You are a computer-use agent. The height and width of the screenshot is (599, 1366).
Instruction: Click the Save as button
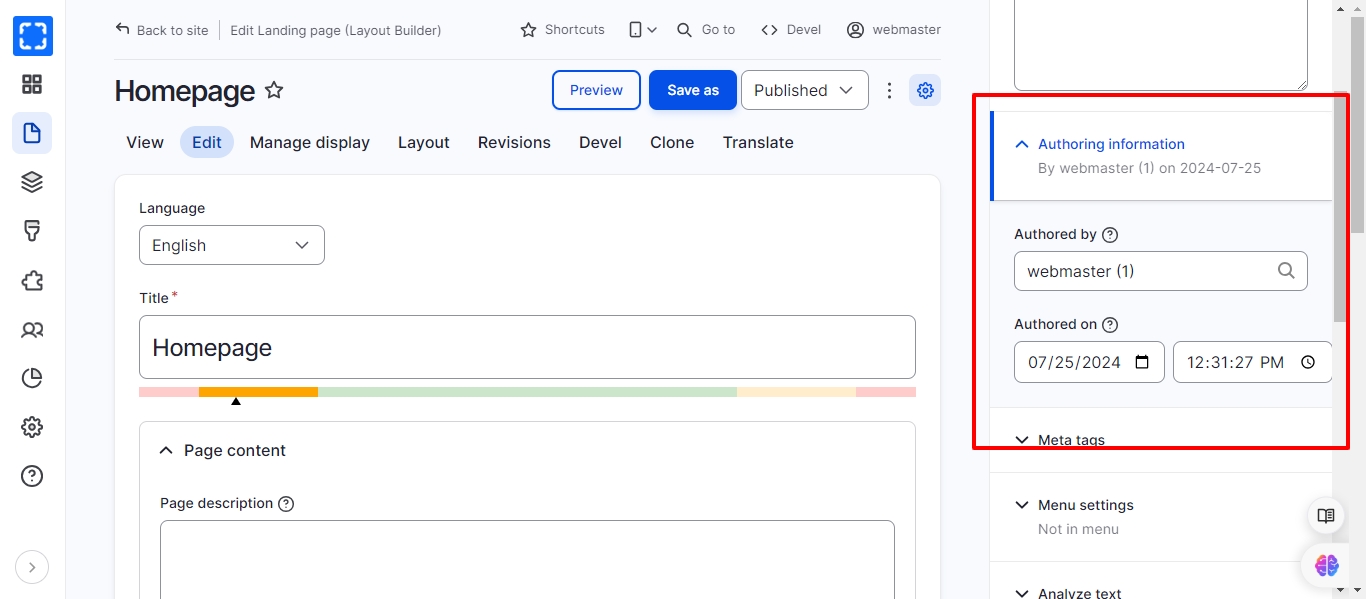coord(693,90)
